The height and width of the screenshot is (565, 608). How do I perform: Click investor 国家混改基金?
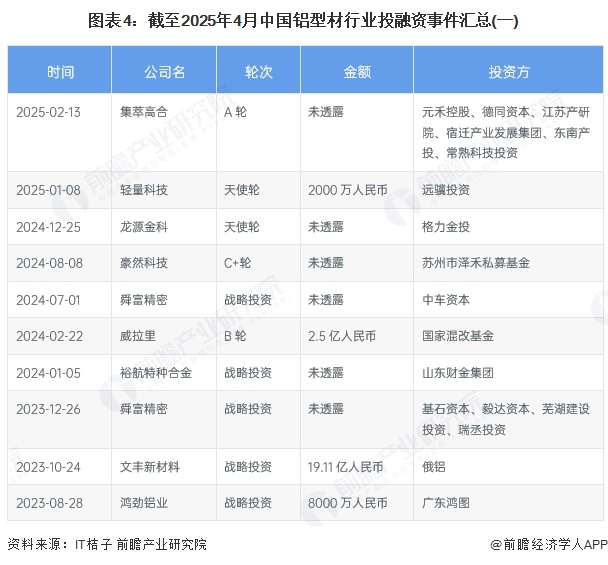[458, 336]
